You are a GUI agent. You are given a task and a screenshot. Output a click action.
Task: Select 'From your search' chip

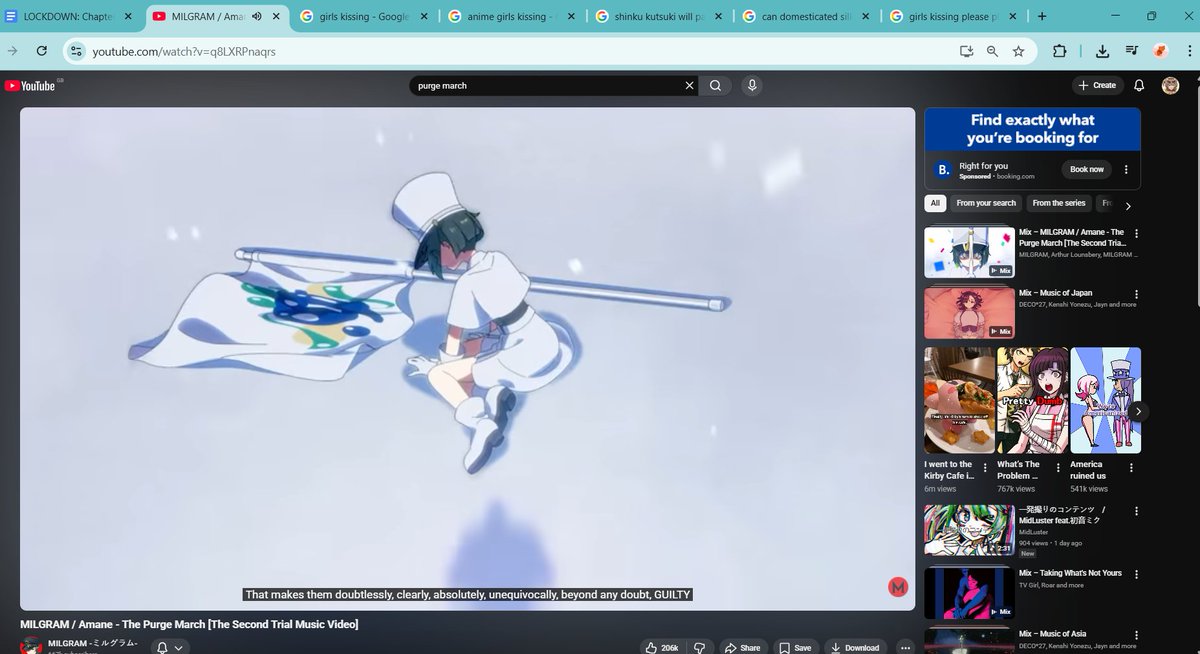point(986,203)
